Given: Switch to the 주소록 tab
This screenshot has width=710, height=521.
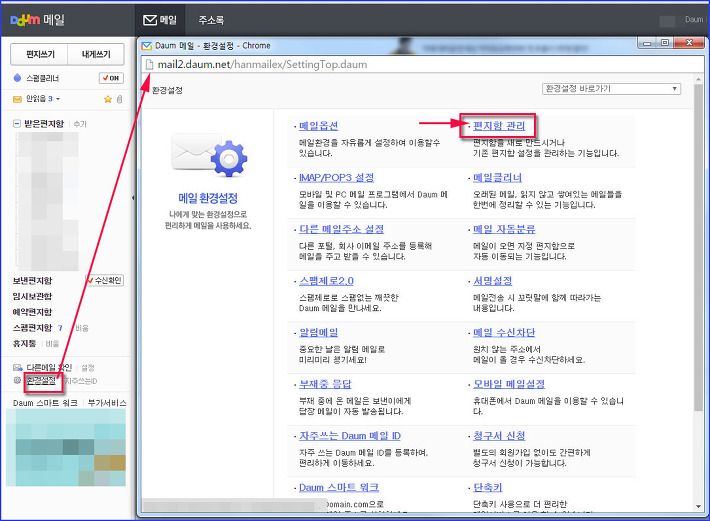Looking at the screenshot, I should tap(211, 20).
